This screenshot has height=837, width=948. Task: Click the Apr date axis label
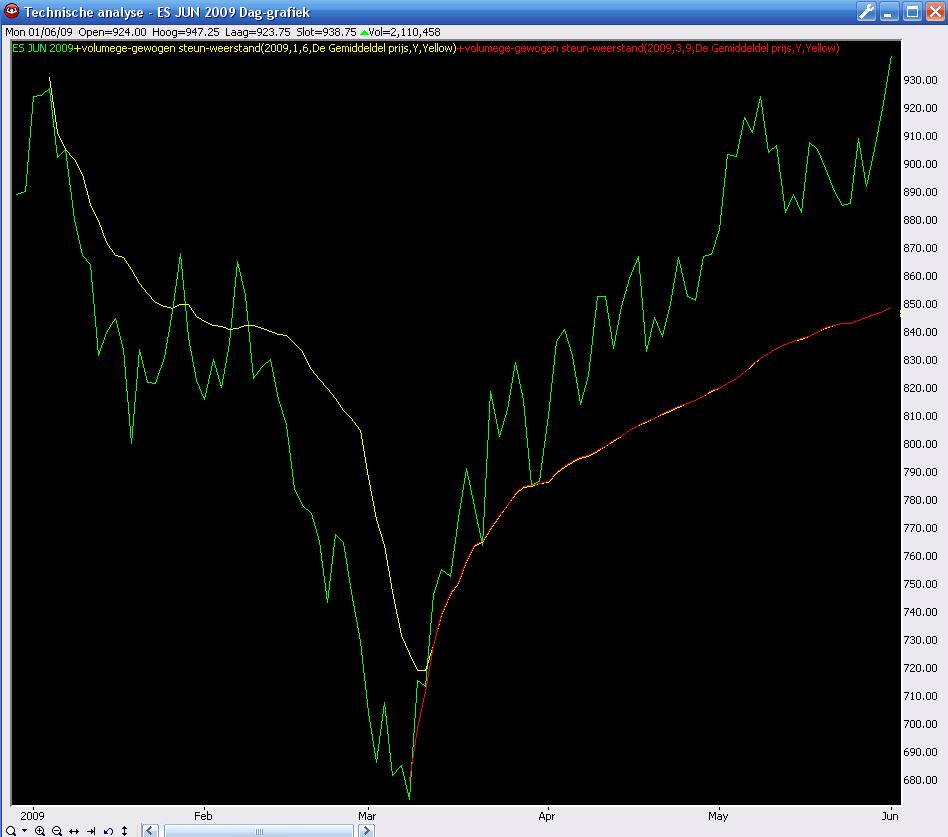tap(546, 815)
